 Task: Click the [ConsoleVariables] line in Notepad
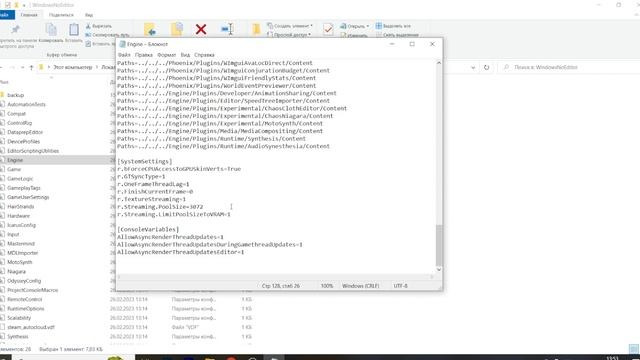(x=148, y=229)
